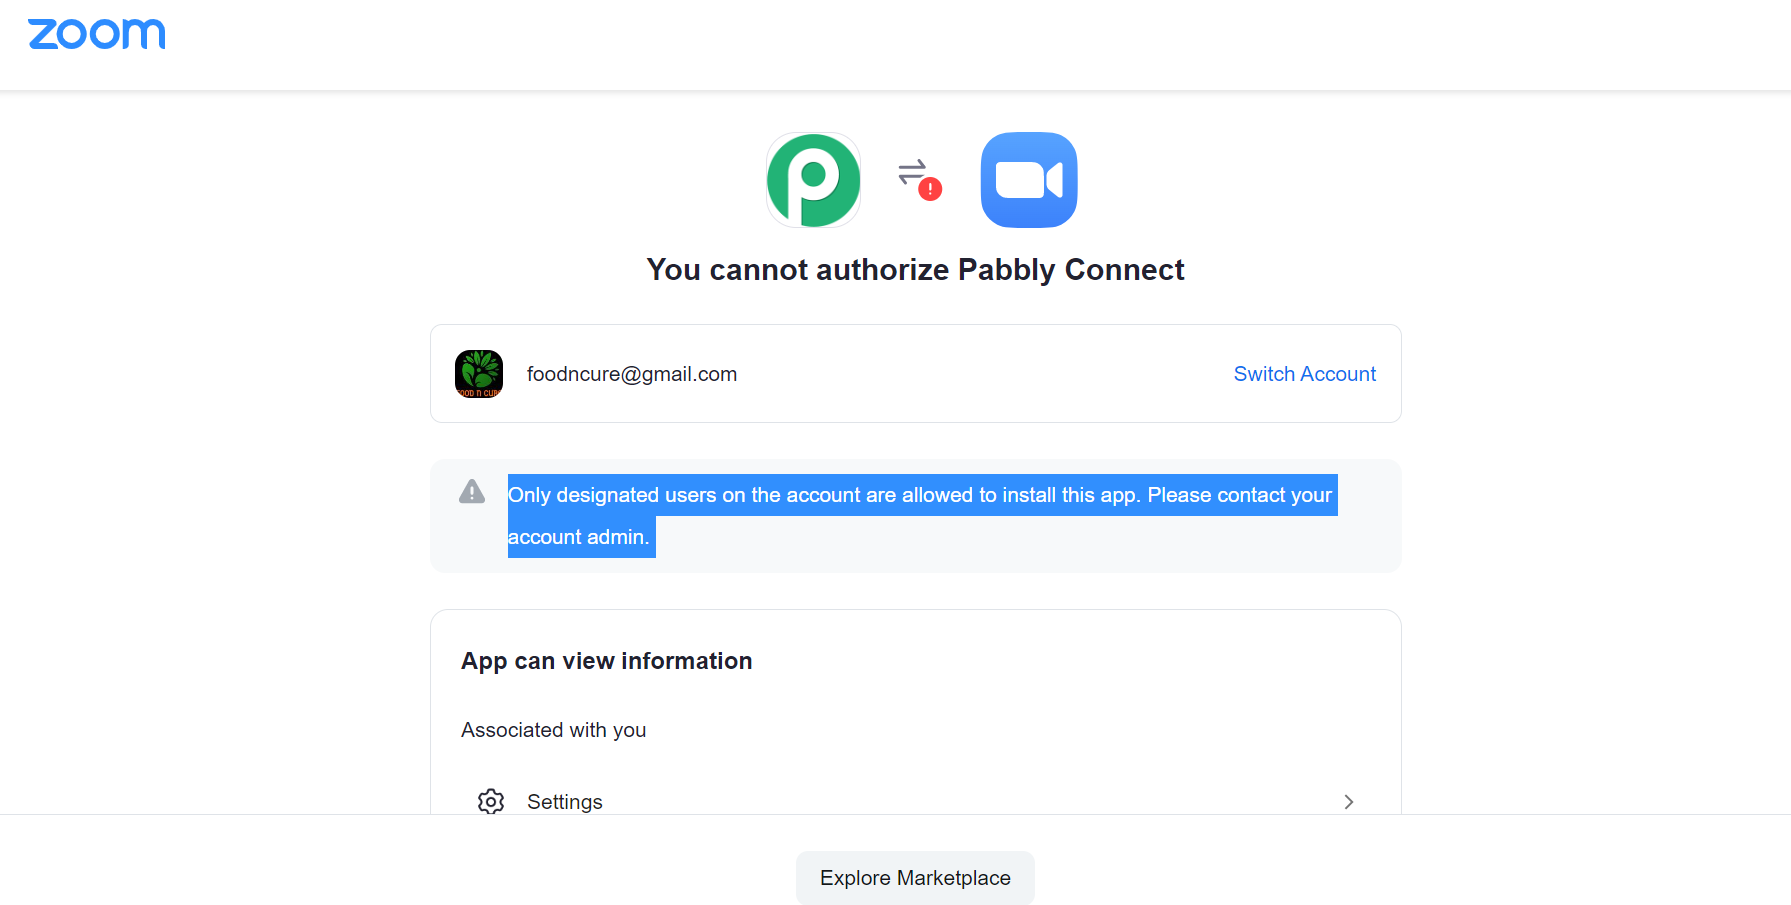Click the blue Zoom camera app icon
Image resolution: width=1791 pixels, height=905 pixels.
[x=1029, y=180]
